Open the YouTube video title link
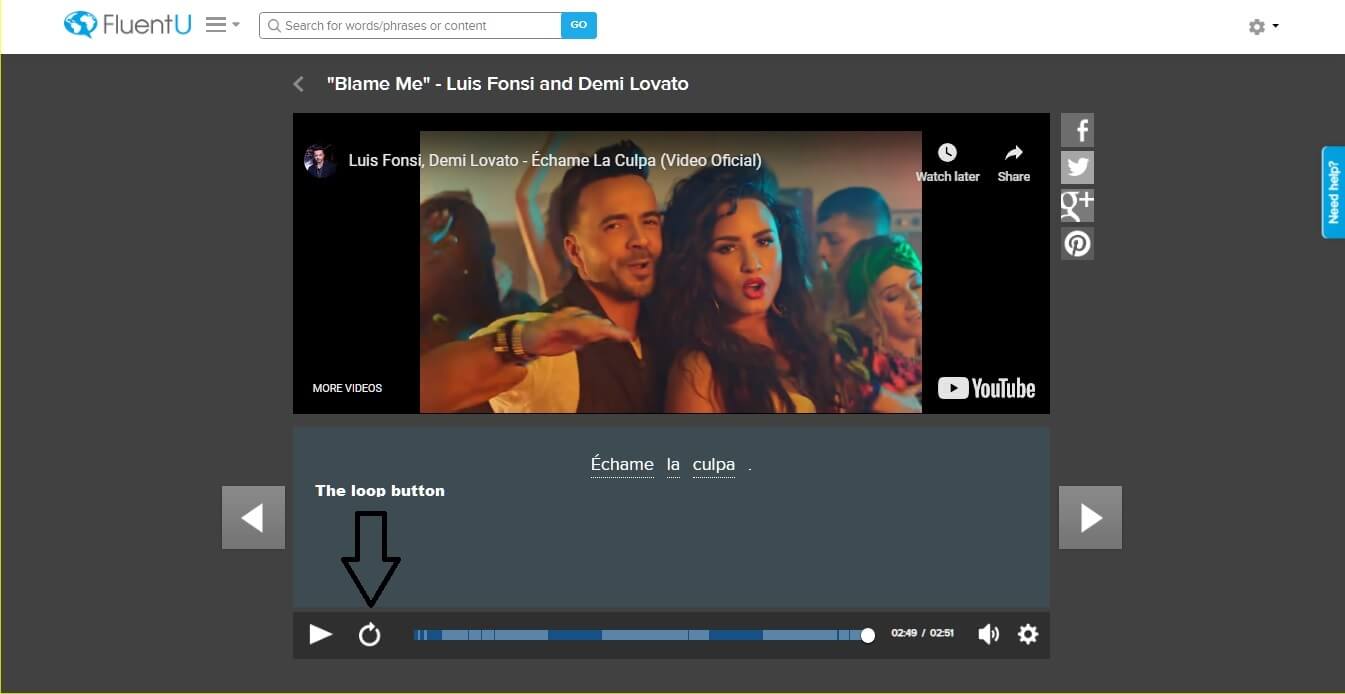 (x=555, y=160)
